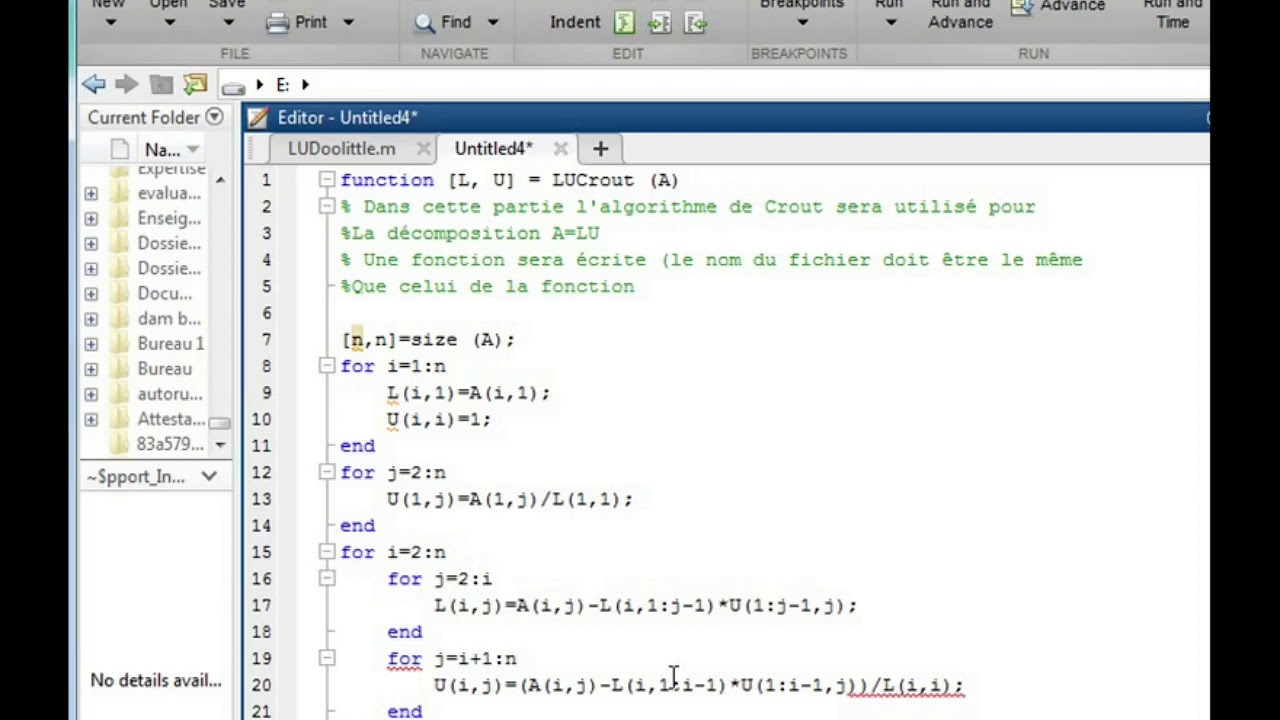Collapse the function block on line 1

point(326,180)
